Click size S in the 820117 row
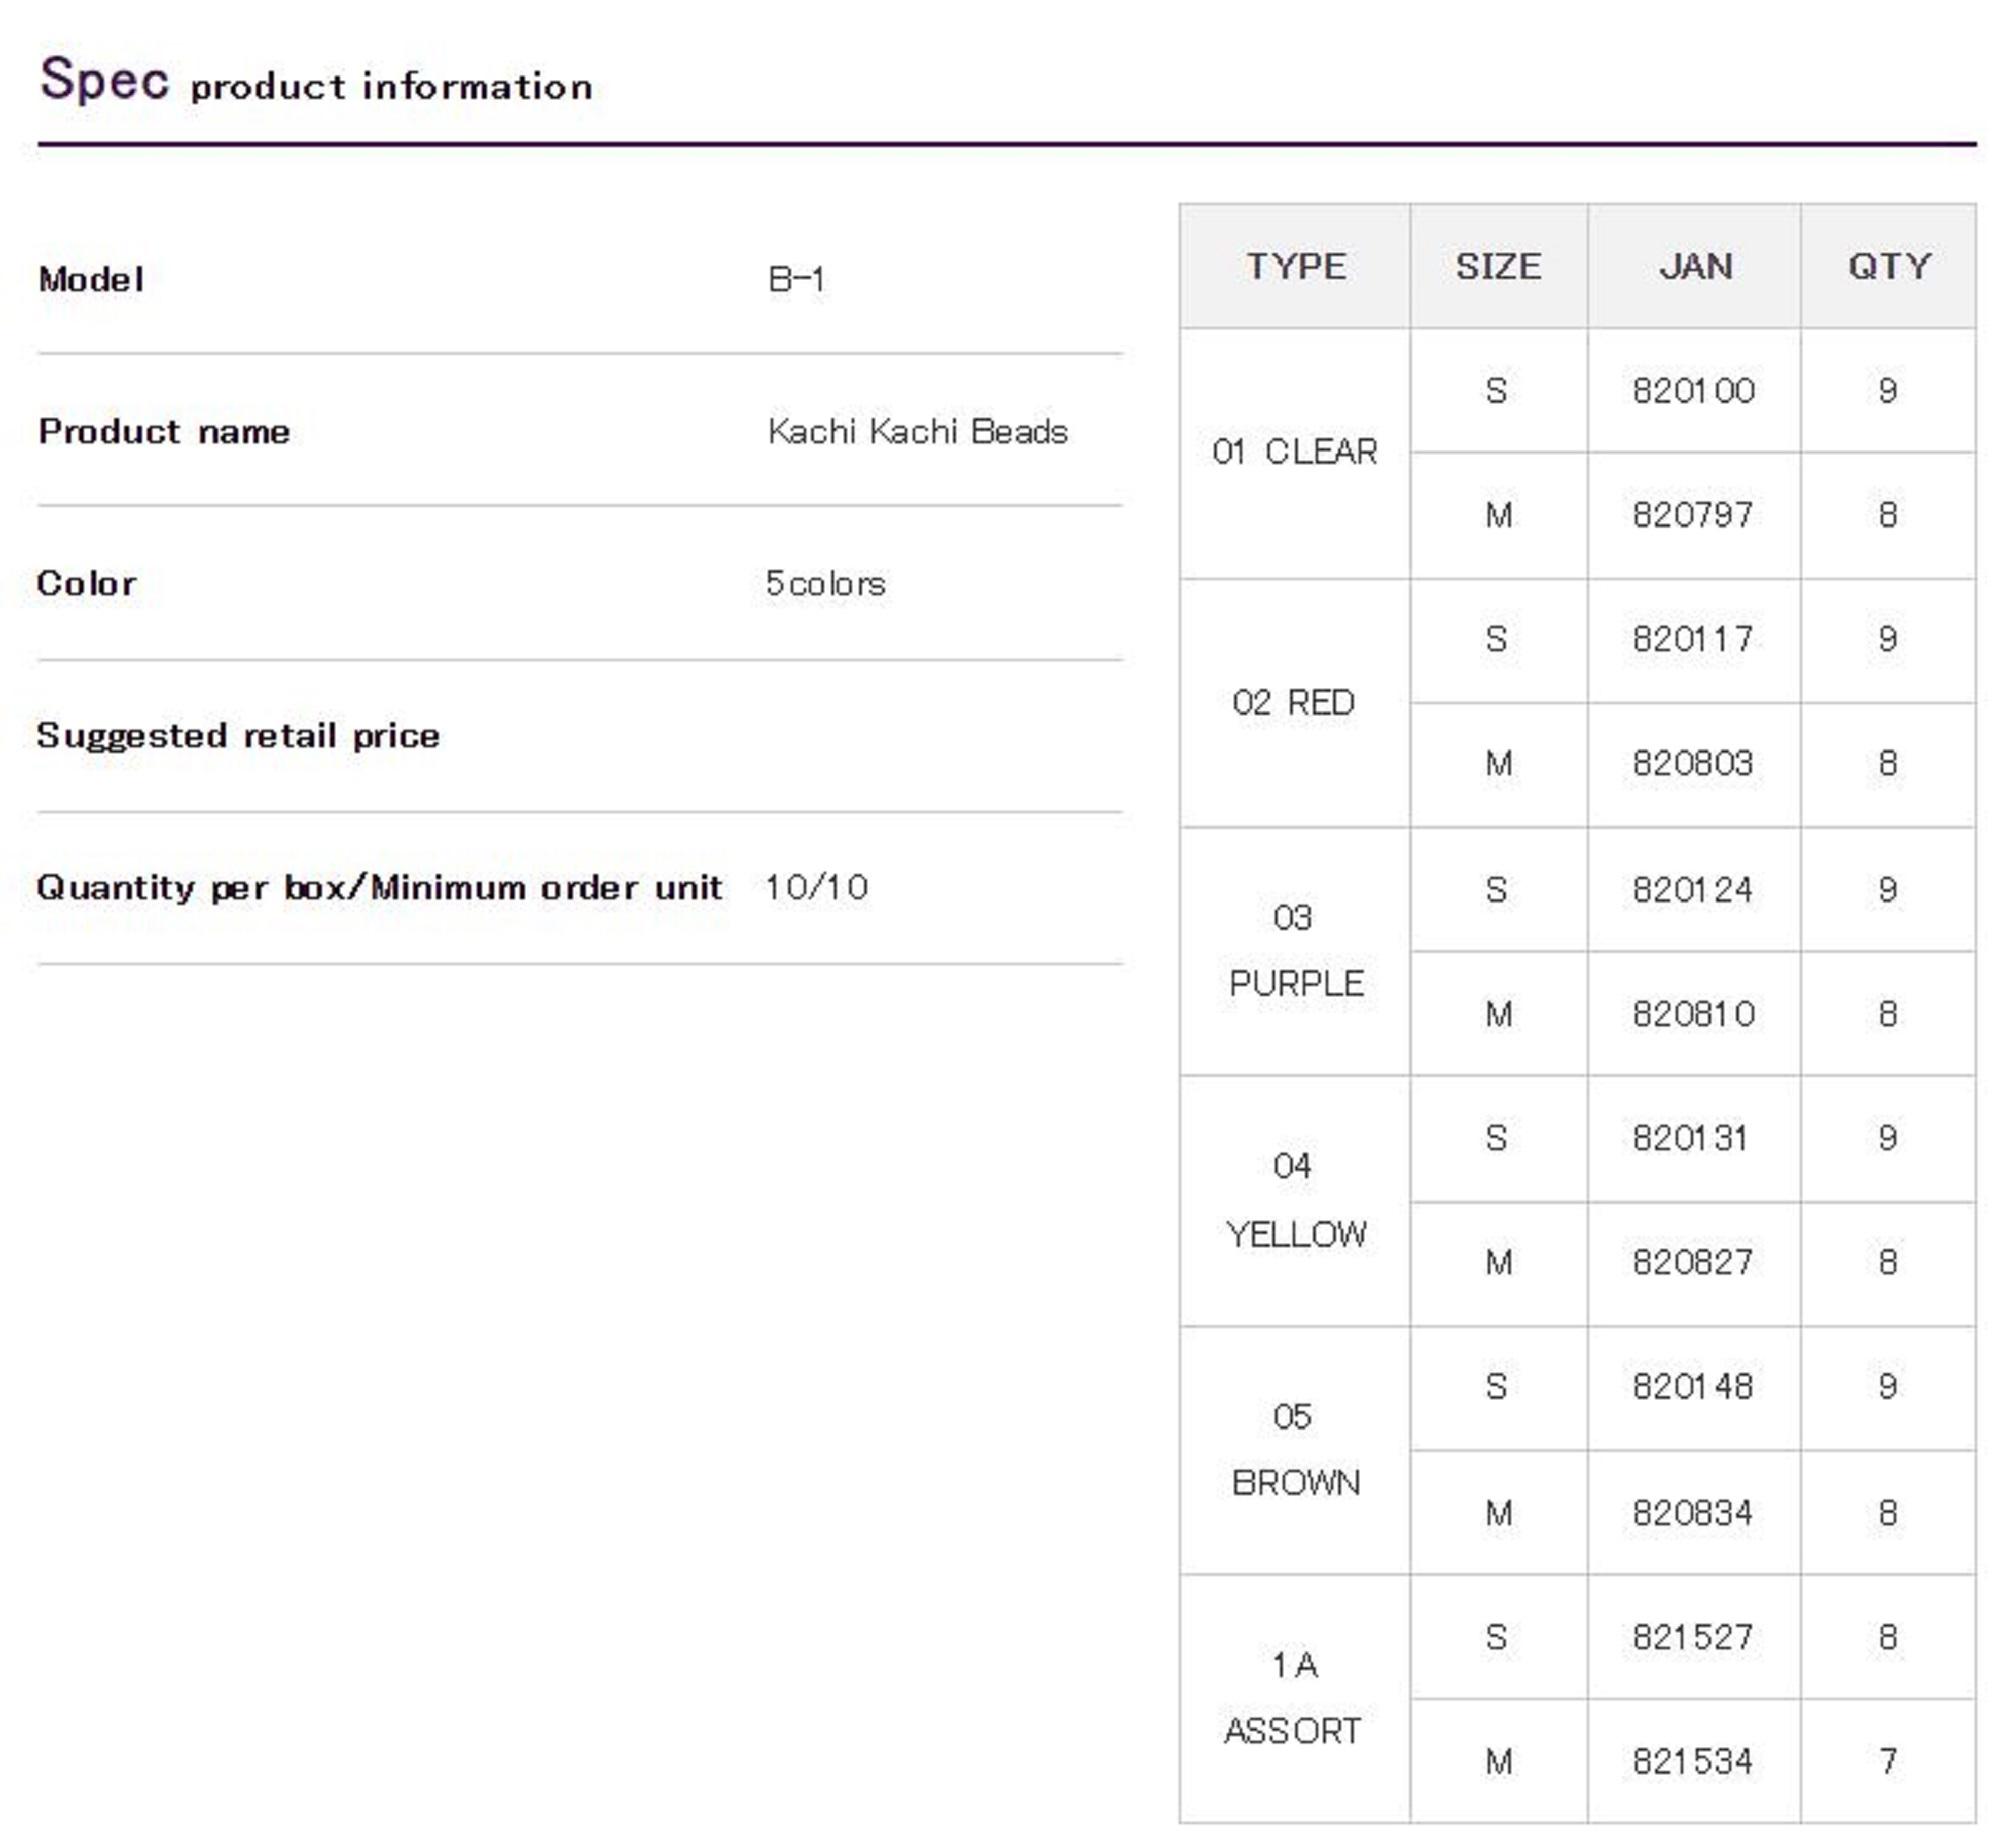Screen dimensions: 2000x1842 coord(1497,639)
